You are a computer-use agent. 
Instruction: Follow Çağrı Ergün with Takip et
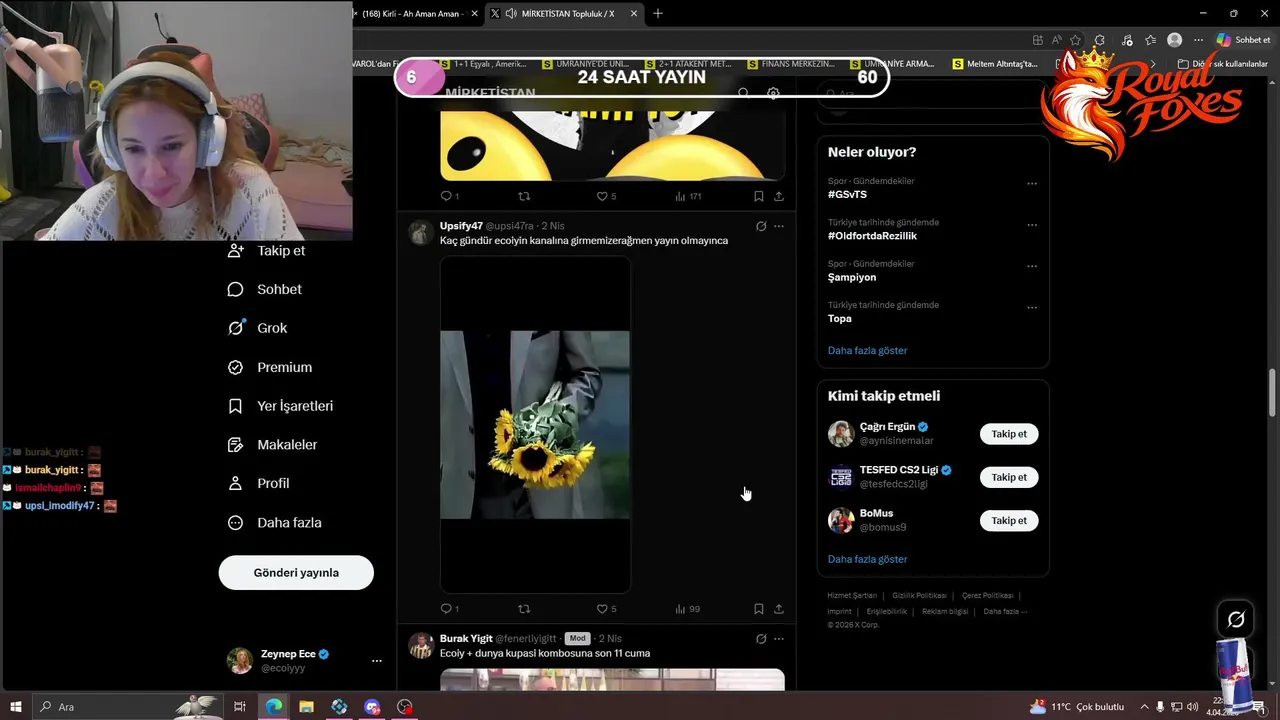tap(1009, 434)
